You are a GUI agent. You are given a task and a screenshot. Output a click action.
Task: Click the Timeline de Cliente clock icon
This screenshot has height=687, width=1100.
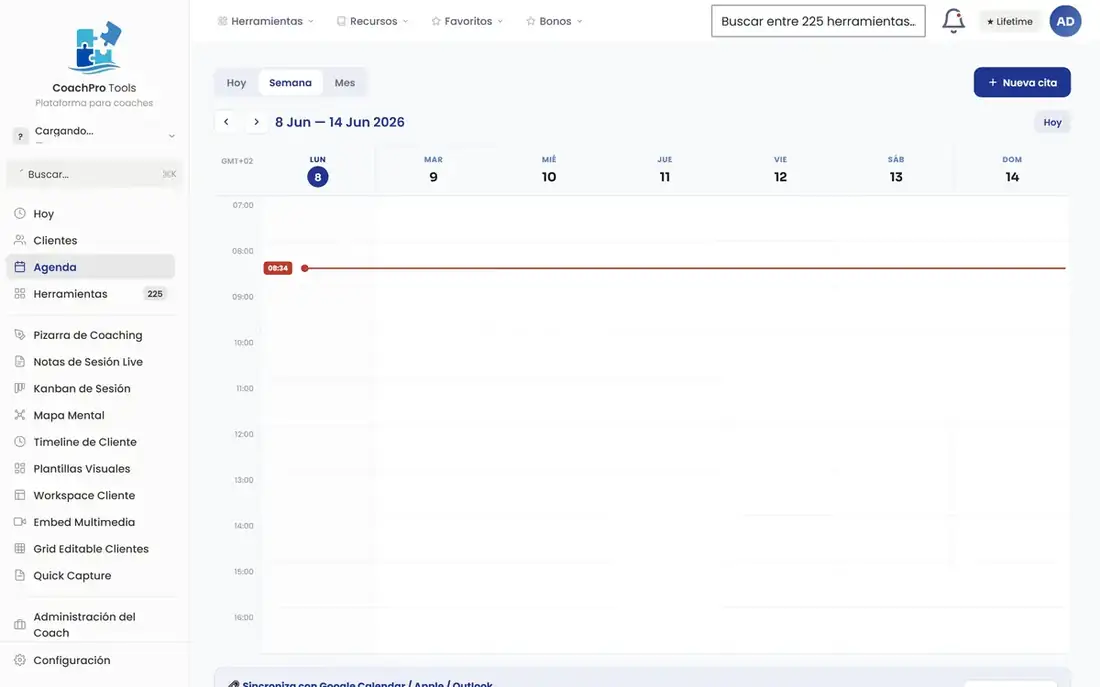20,441
